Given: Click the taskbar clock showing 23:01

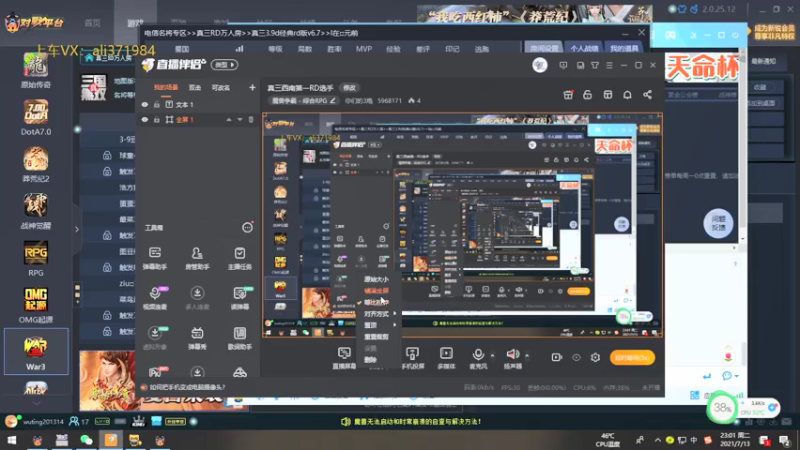Looking at the screenshot, I should (x=737, y=440).
